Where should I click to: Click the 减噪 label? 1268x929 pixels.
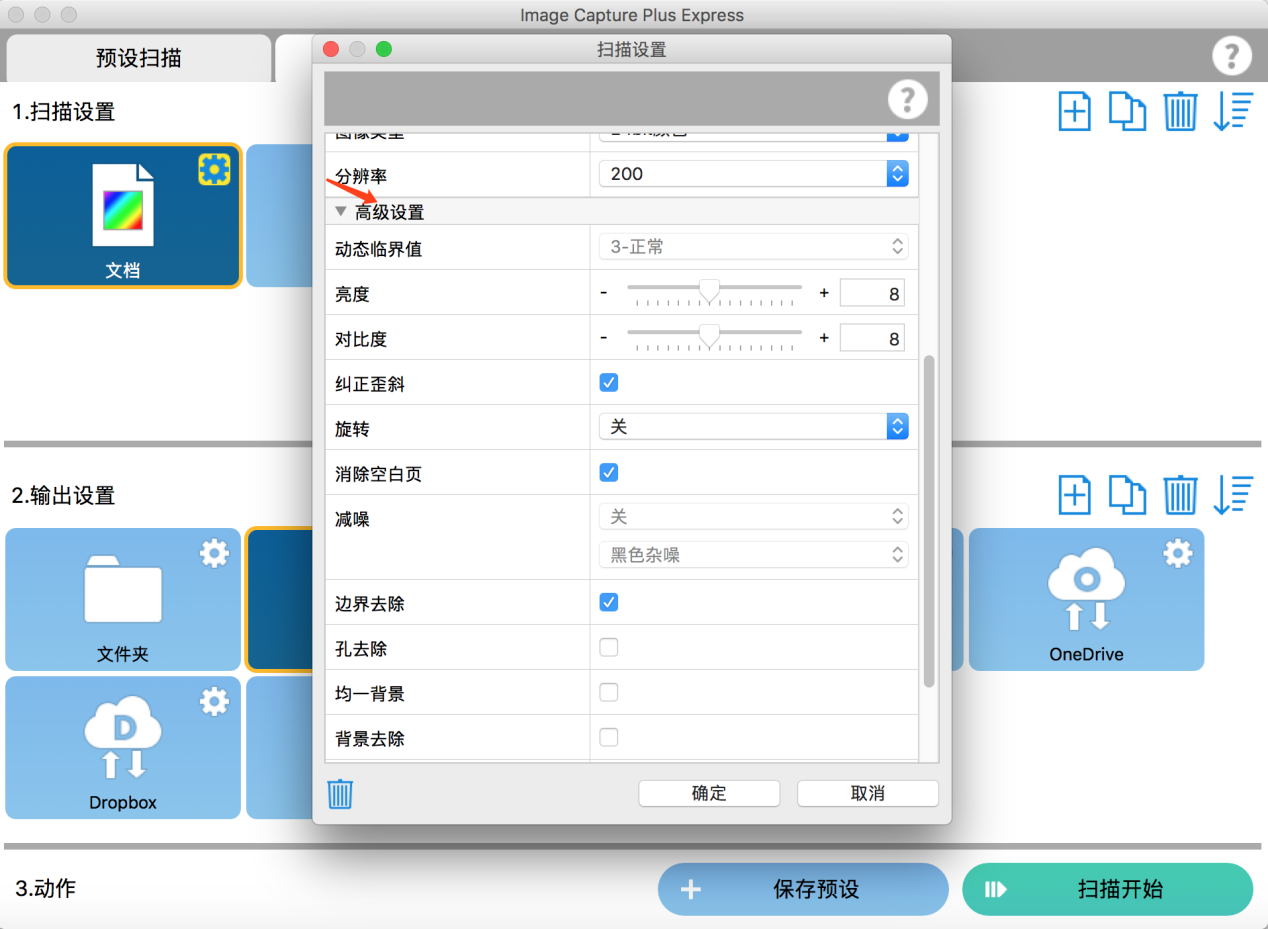tap(352, 519)
